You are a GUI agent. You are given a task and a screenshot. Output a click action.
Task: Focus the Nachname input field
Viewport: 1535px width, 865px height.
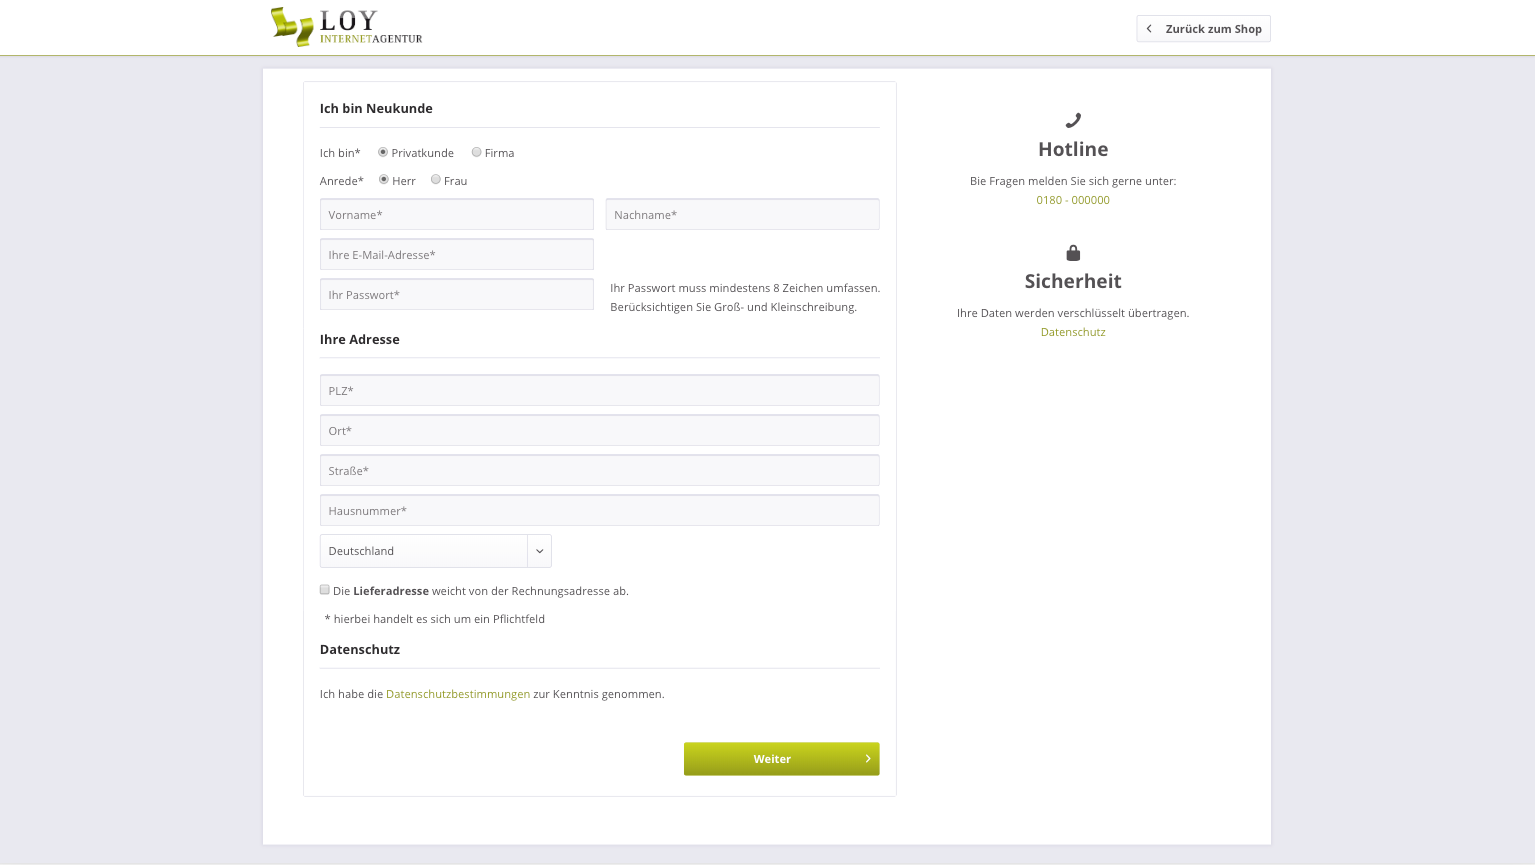(743, 214)
